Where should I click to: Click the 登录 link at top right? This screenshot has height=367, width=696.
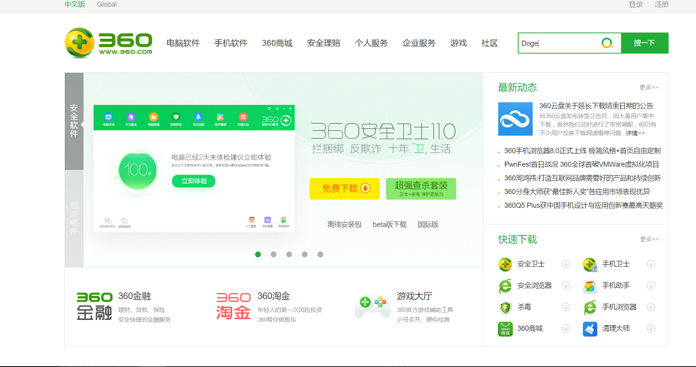point(636,4)
